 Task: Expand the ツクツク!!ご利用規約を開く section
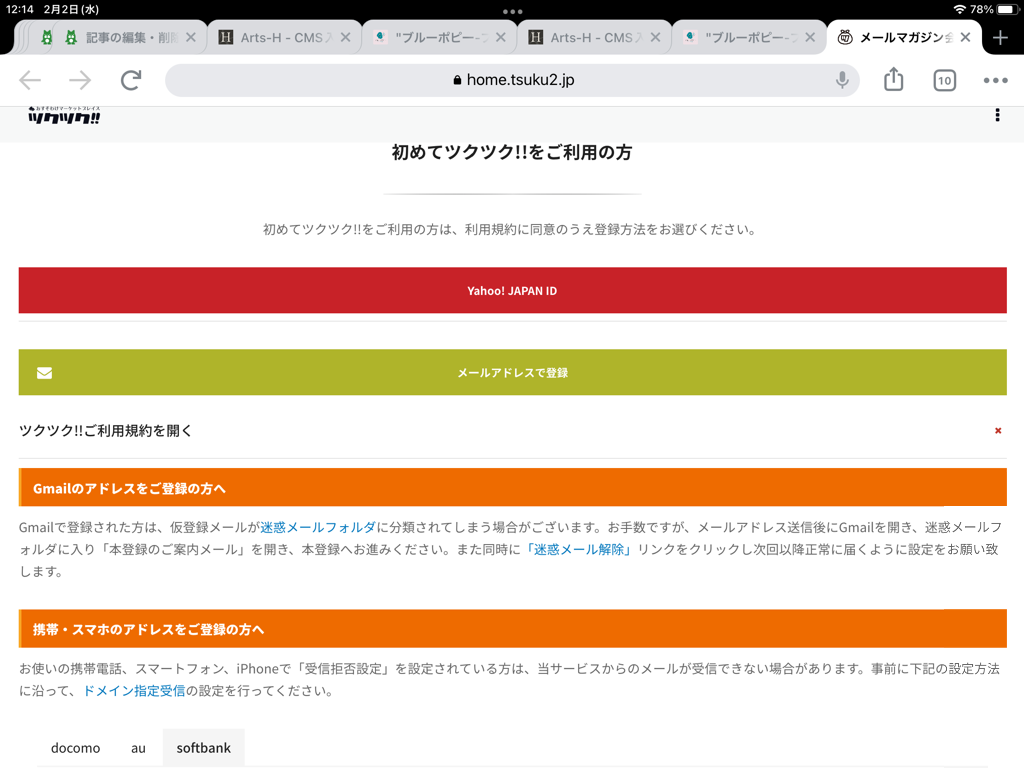[106, 431]
